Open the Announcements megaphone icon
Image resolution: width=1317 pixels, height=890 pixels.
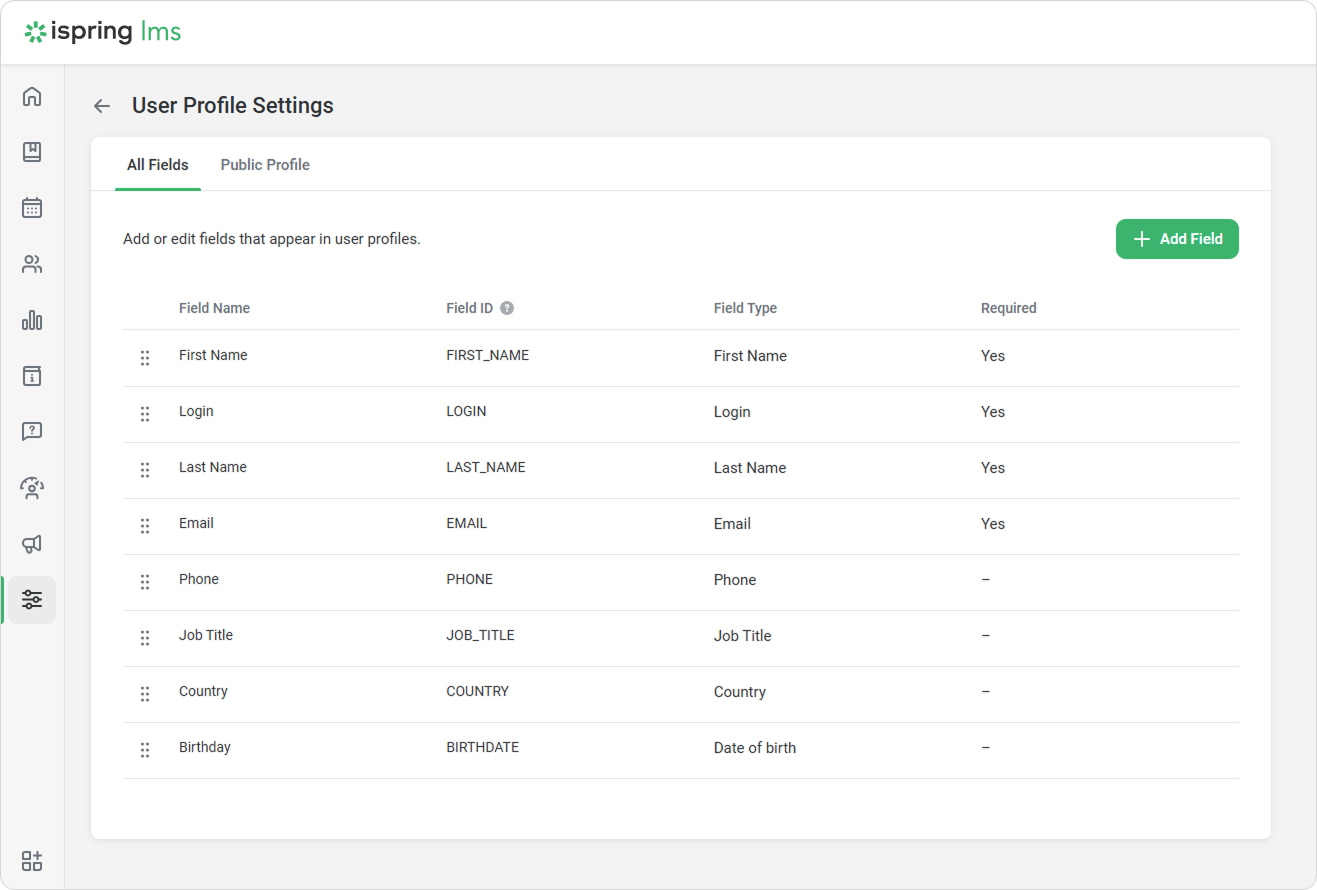point(32,544)
